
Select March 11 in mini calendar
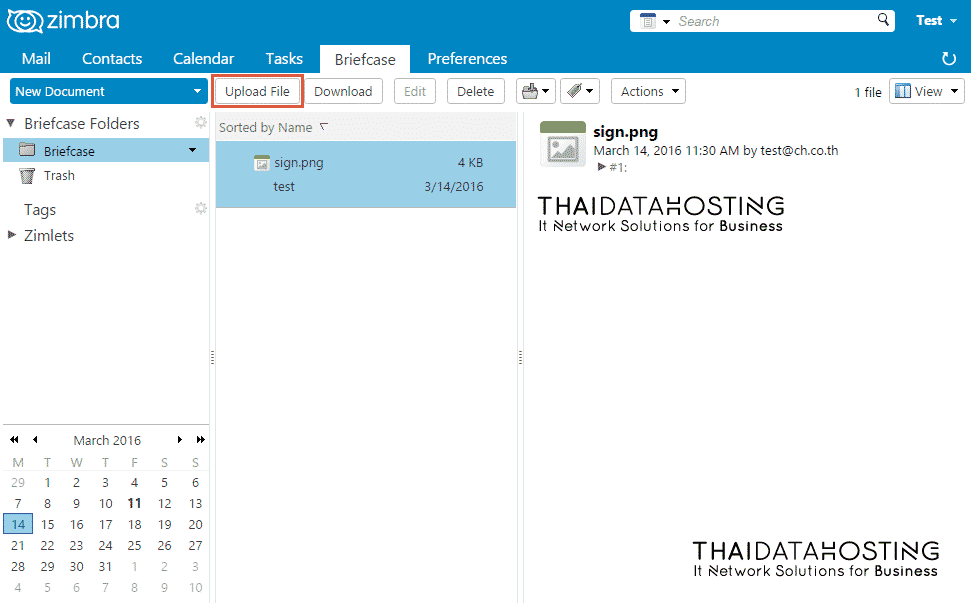[134, 503]
